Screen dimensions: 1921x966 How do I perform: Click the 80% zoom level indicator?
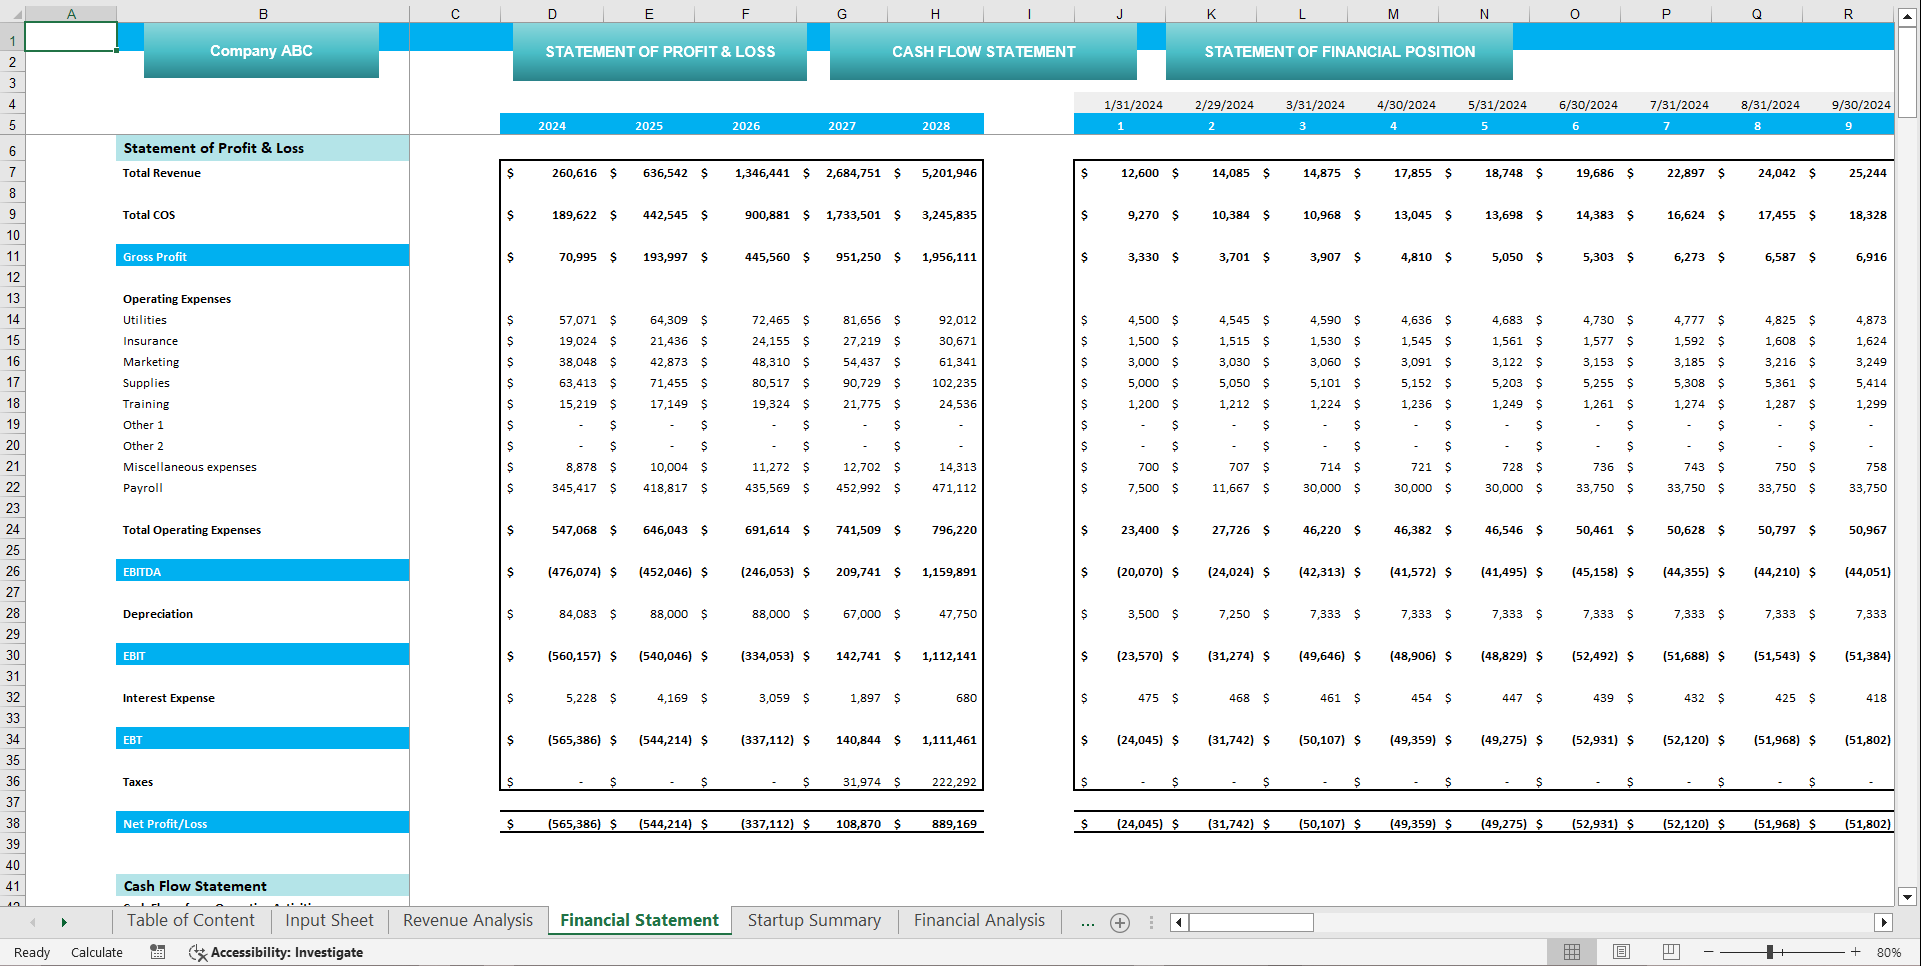[1888, 952]
